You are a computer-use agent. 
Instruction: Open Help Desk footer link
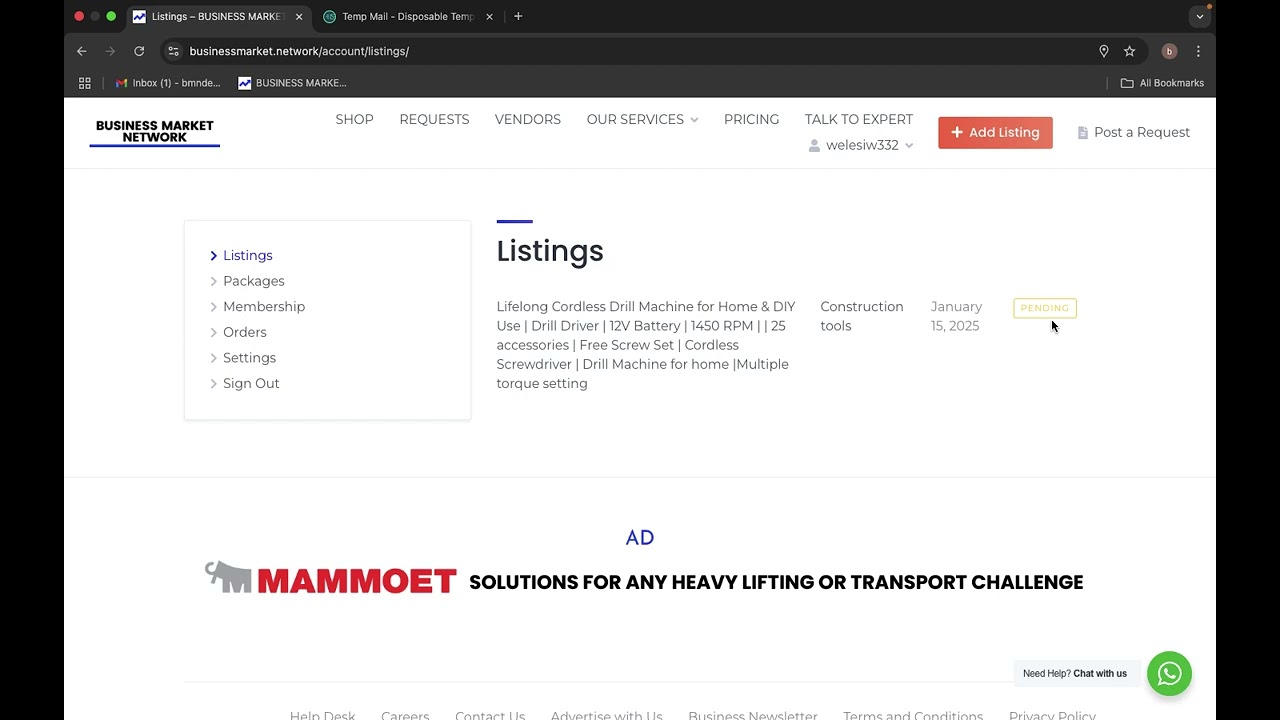tap(322, 715)
